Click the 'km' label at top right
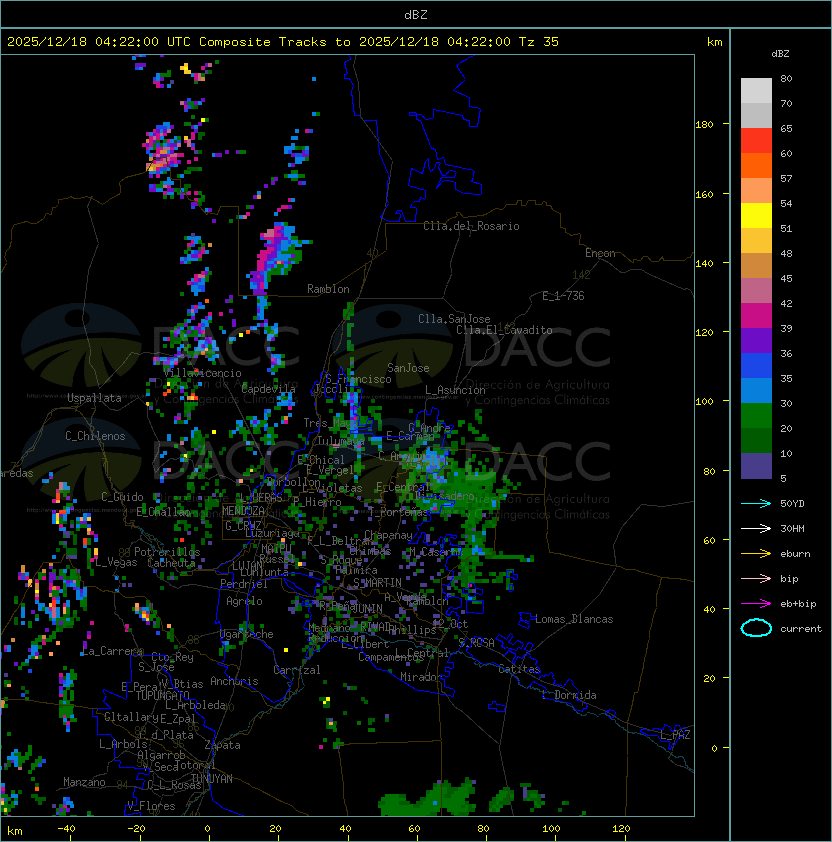Screen dimensions: 832x842 (714, 42)
